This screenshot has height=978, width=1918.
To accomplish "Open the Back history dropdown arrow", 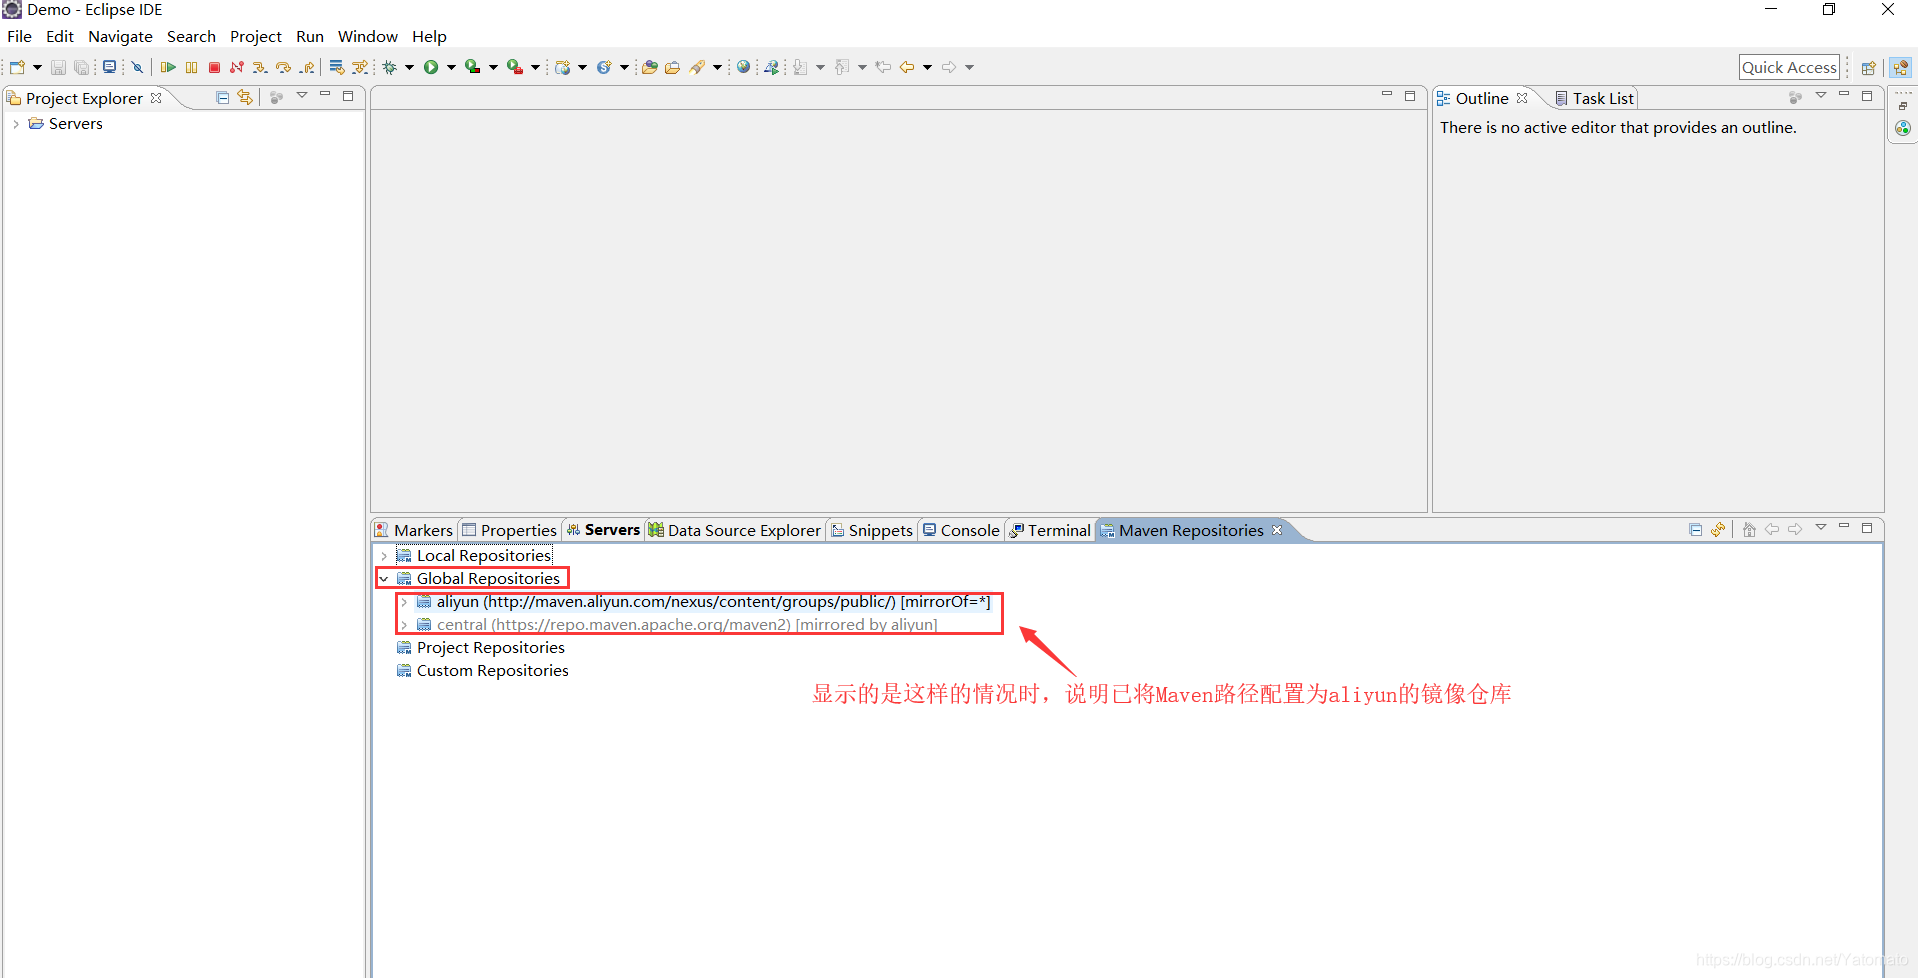I will [x=927, y=67].
